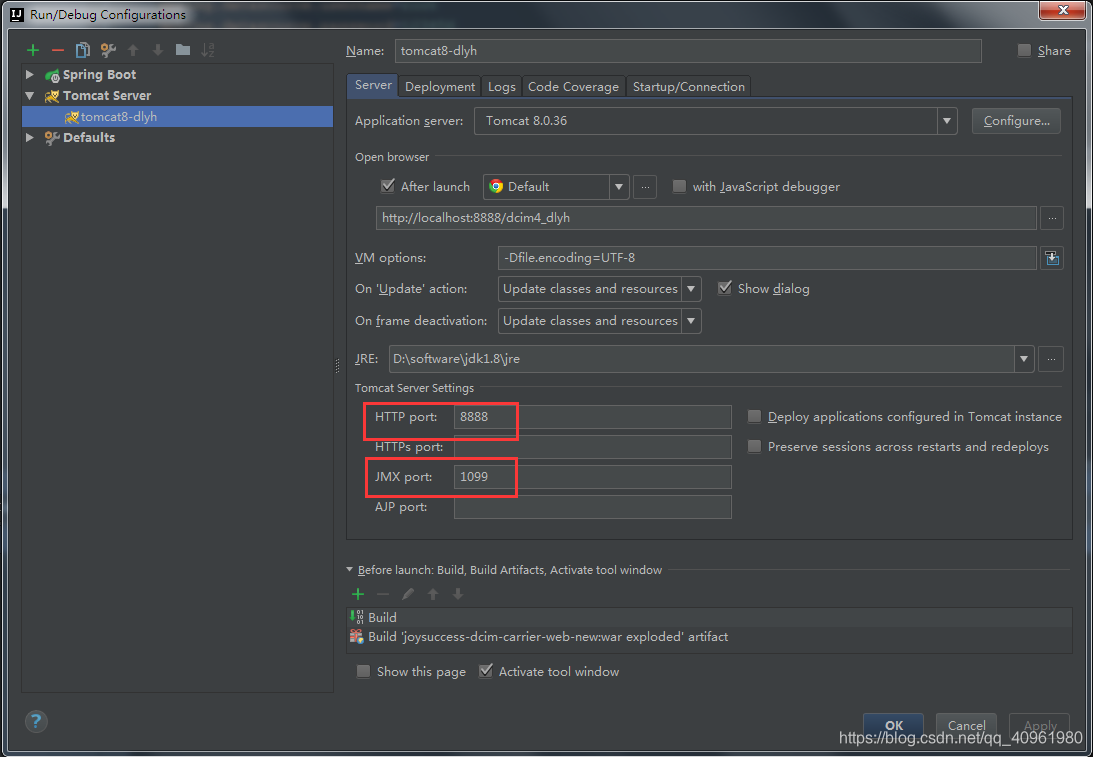
Task: Click the Spring Boot leaf icon
Action: click(x=52, y=75)
